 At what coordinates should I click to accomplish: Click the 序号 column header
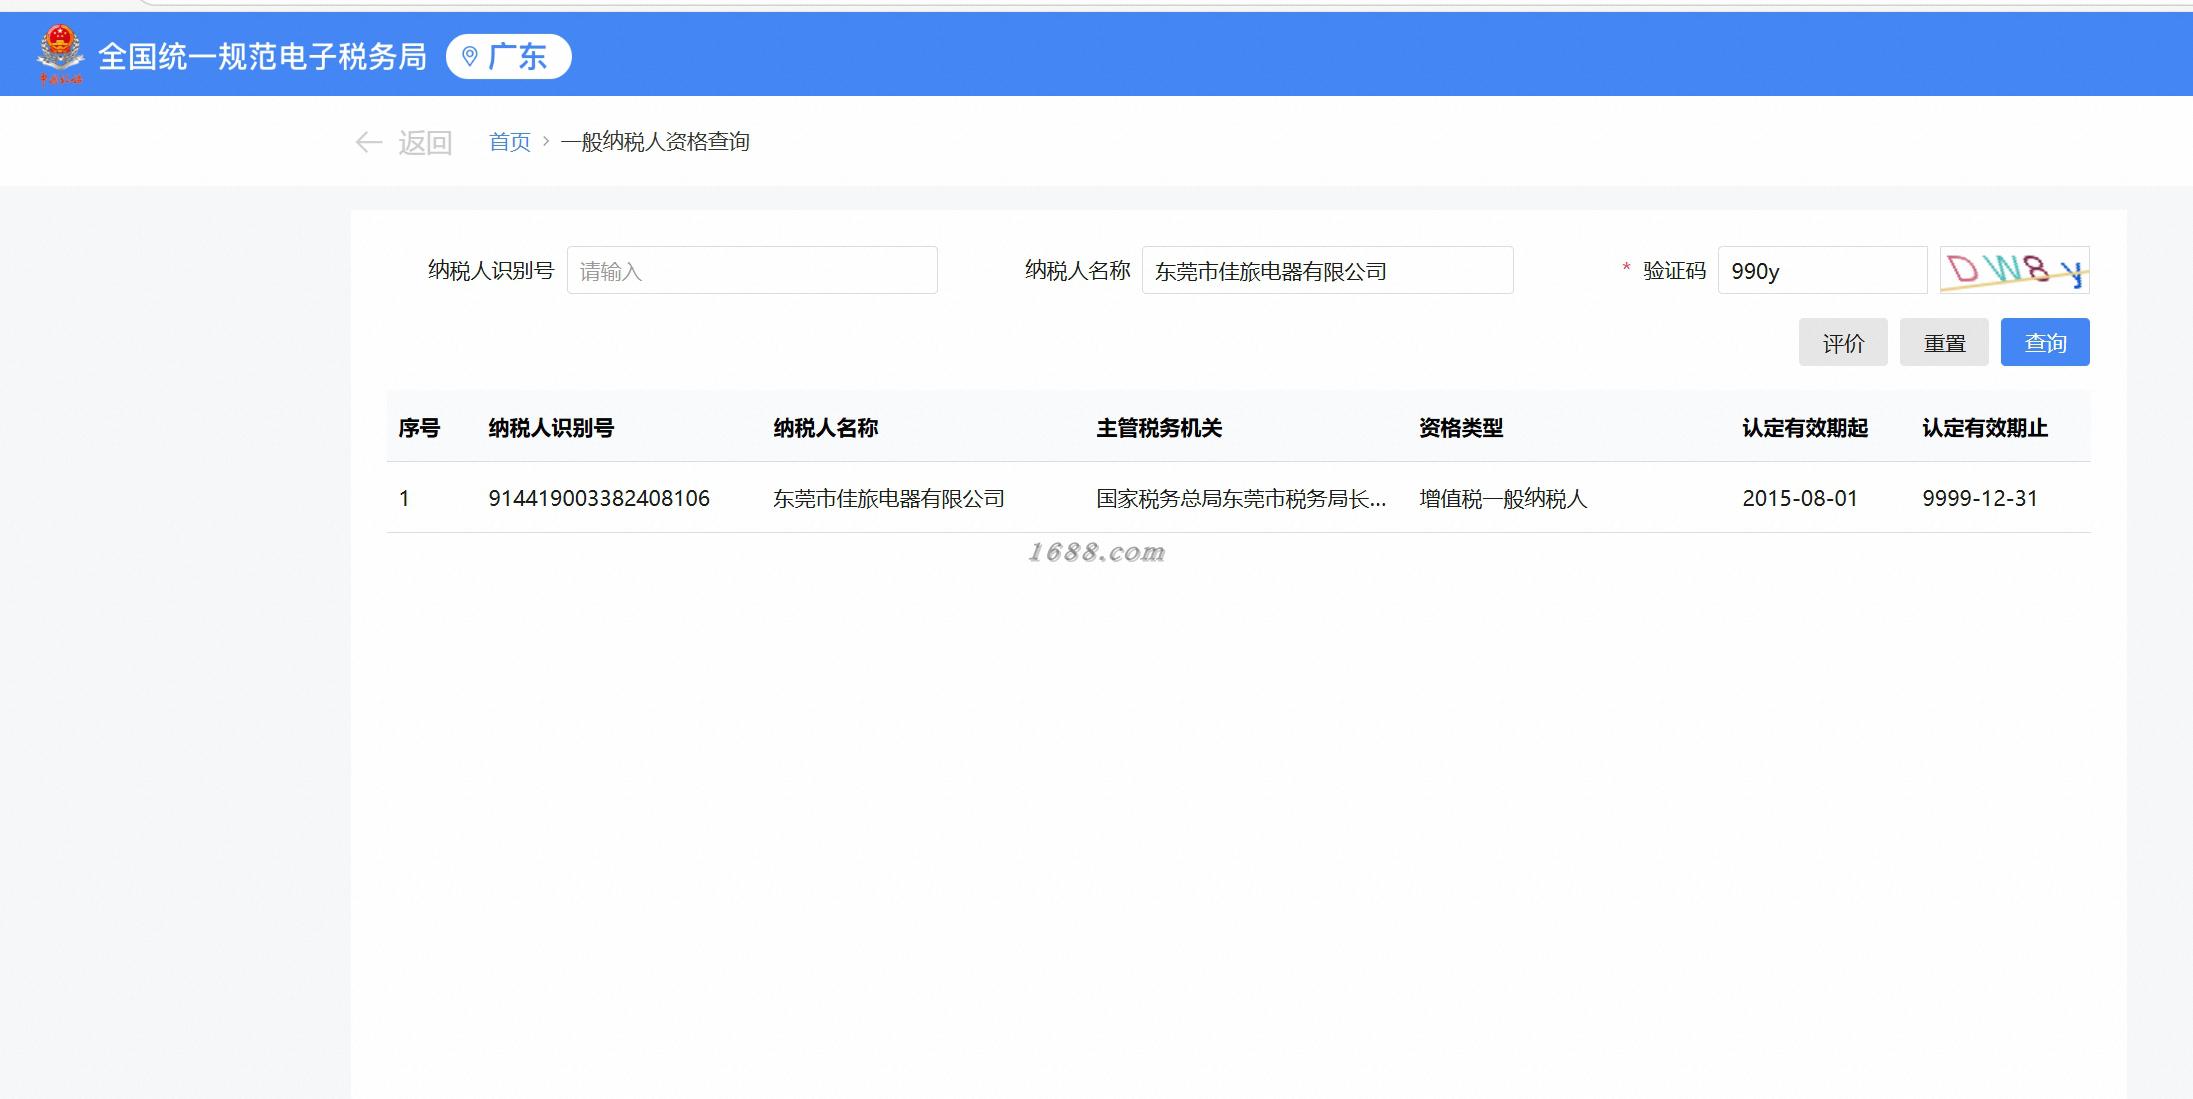click(419, 428)
